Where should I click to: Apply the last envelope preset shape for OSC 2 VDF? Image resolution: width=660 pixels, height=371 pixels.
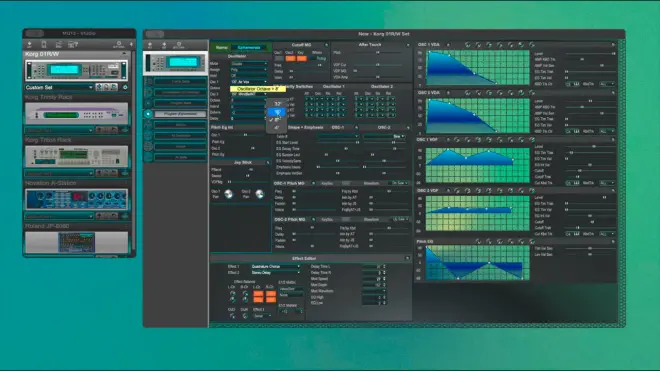tap(532, 191)
